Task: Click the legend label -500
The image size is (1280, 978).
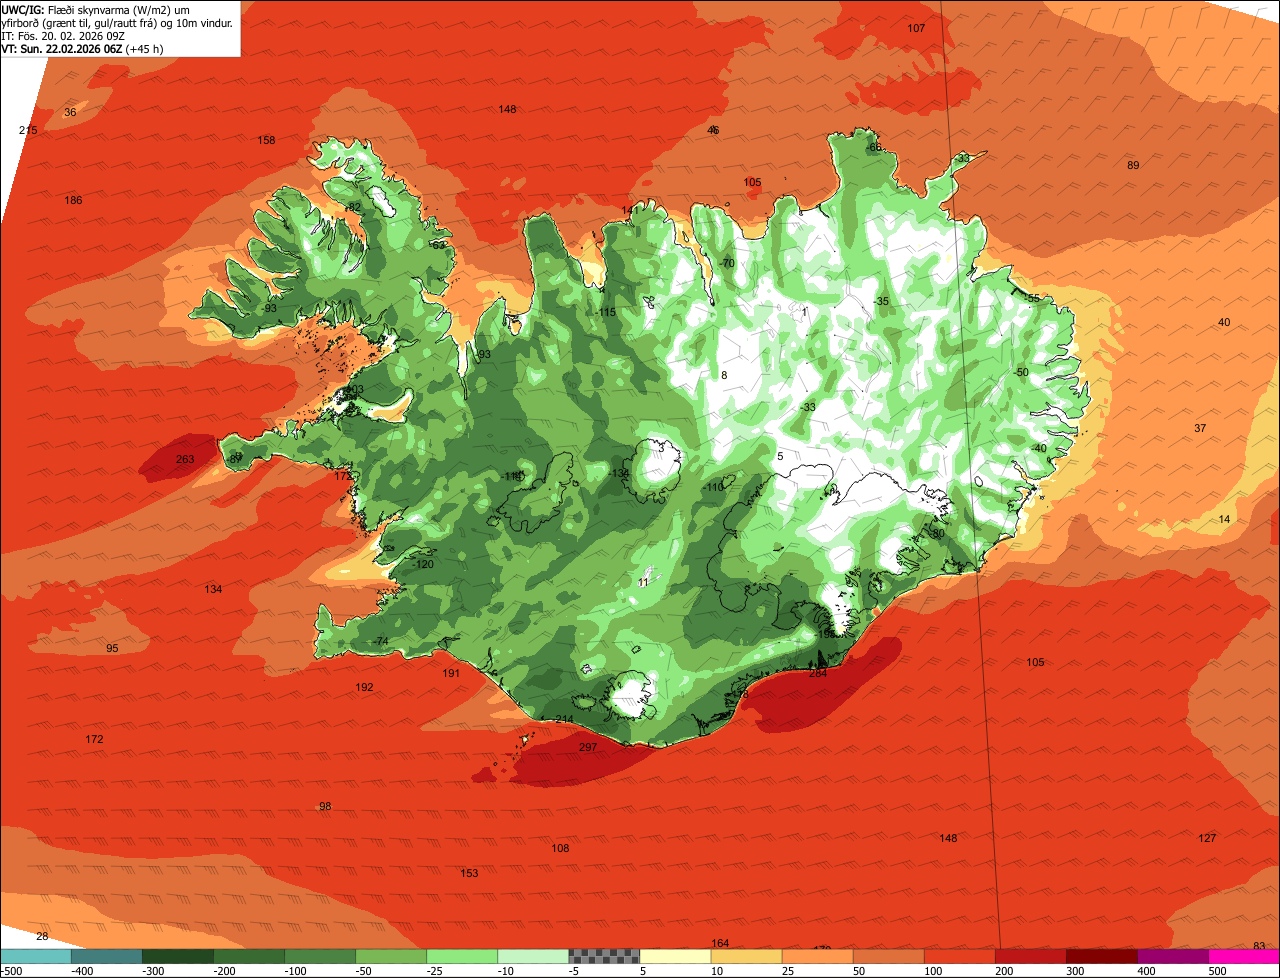Action: pyautogui.click(x=11, y=970)
